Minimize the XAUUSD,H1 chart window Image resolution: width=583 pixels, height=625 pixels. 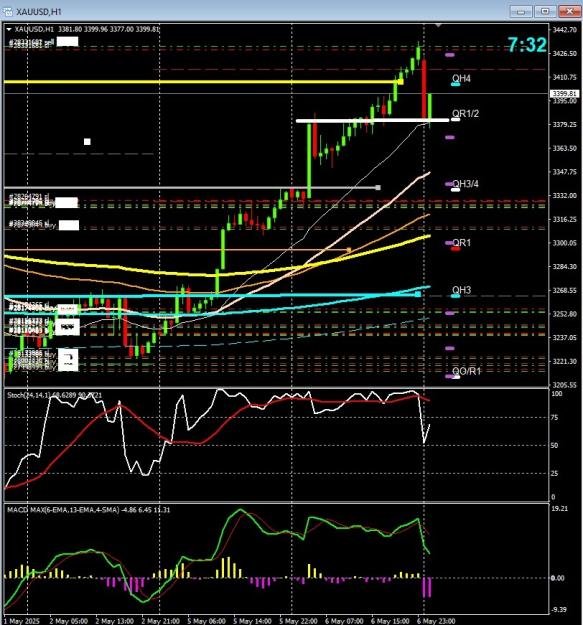(x=521, y=11)
